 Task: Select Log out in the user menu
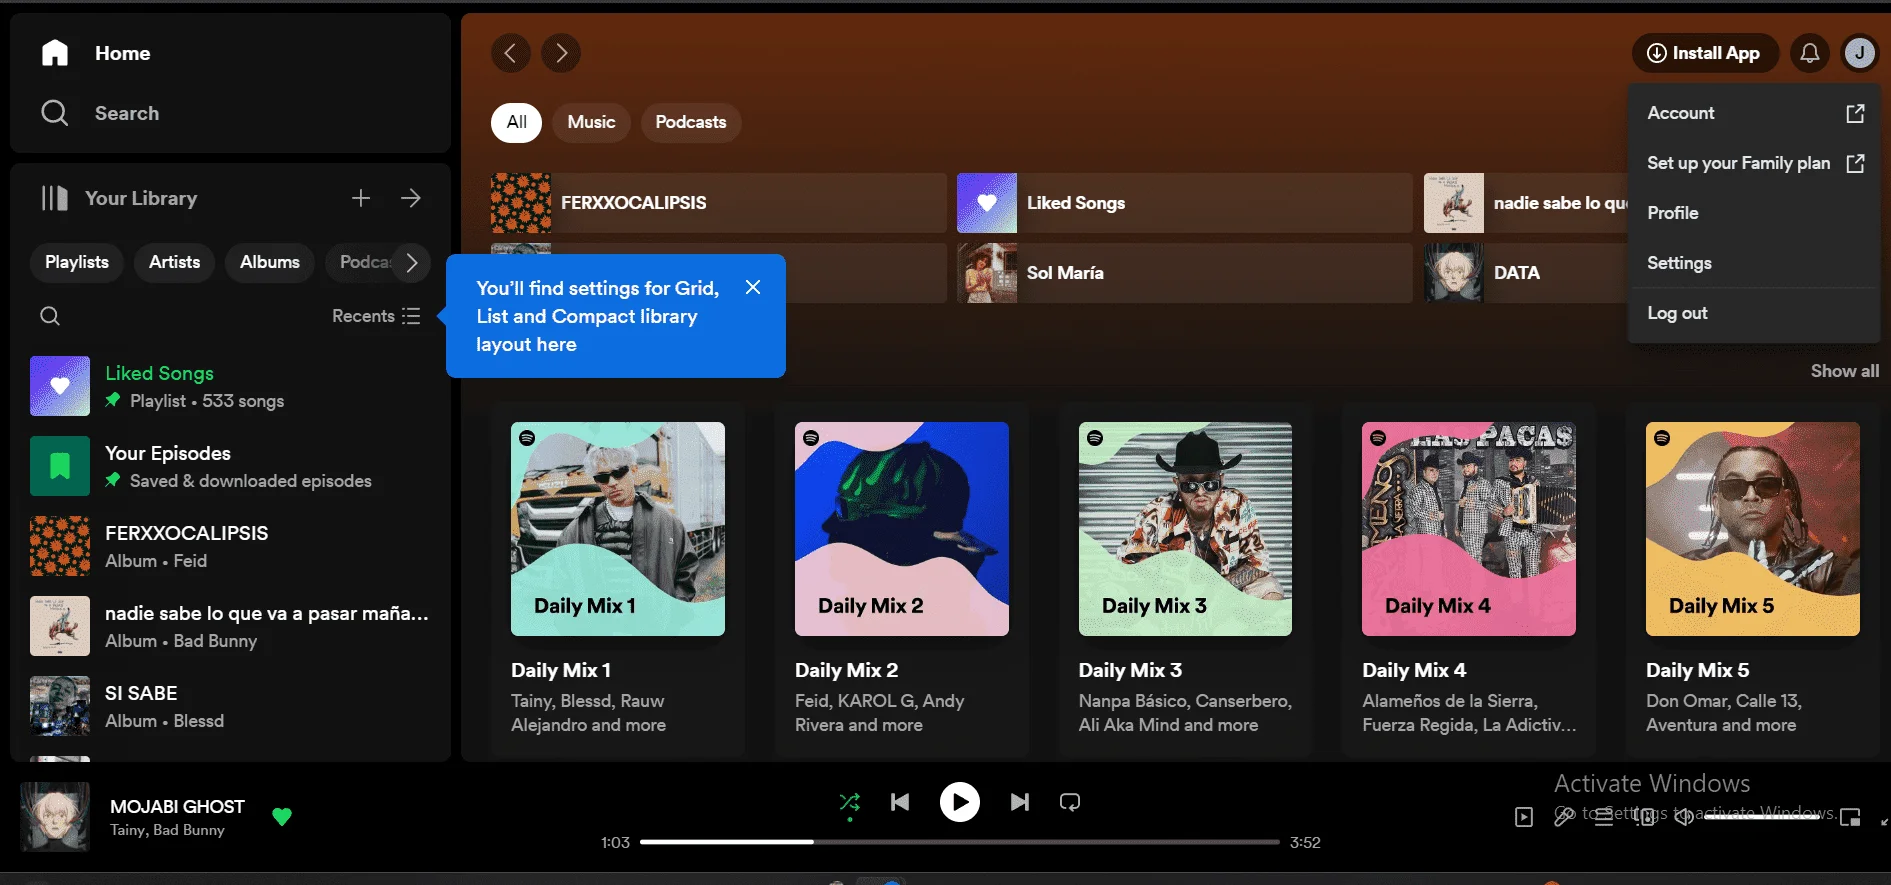pos(1755,313)
